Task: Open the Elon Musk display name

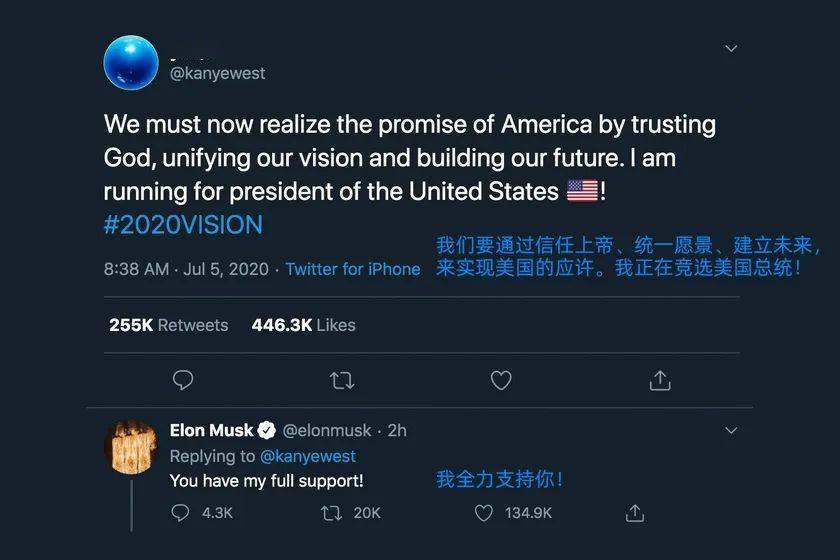Action: click(211, 431)
